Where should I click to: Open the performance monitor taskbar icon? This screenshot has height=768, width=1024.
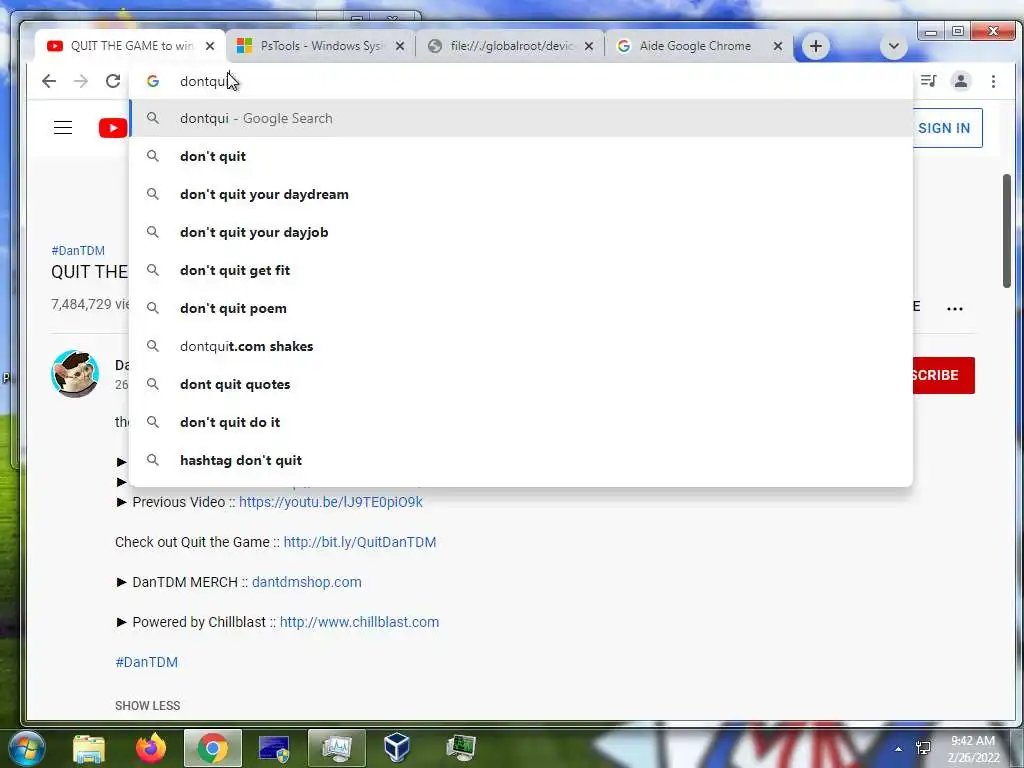pyautogui.click(x=337, y=748)
